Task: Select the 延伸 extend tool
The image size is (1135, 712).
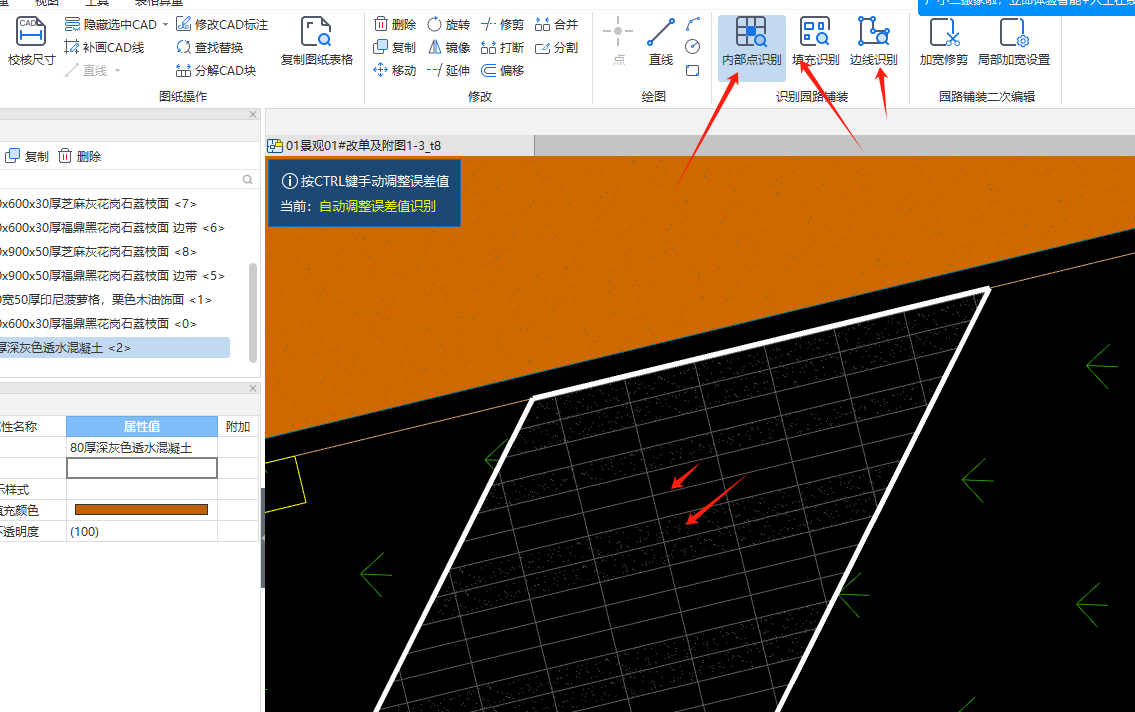Action: [449, 71]
